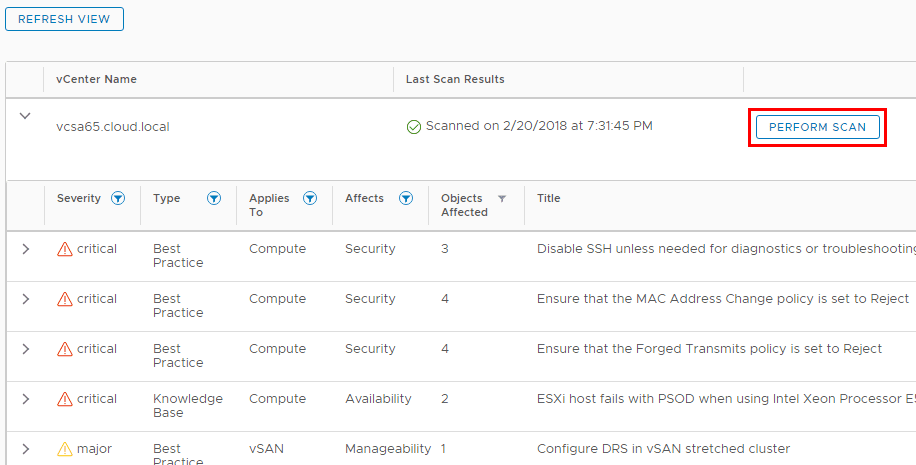
Task: Expand the MAC Address Change finding
Action: tap(26, 299)
